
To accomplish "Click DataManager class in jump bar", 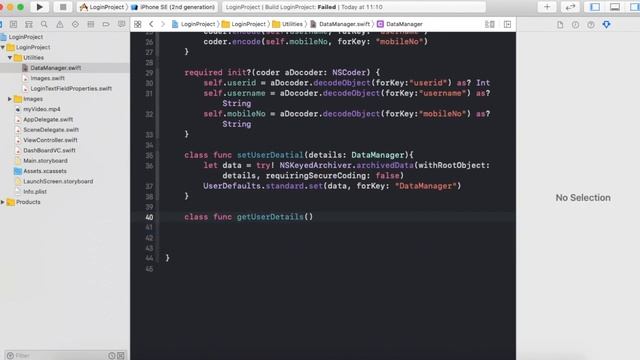I will (400, 24).
